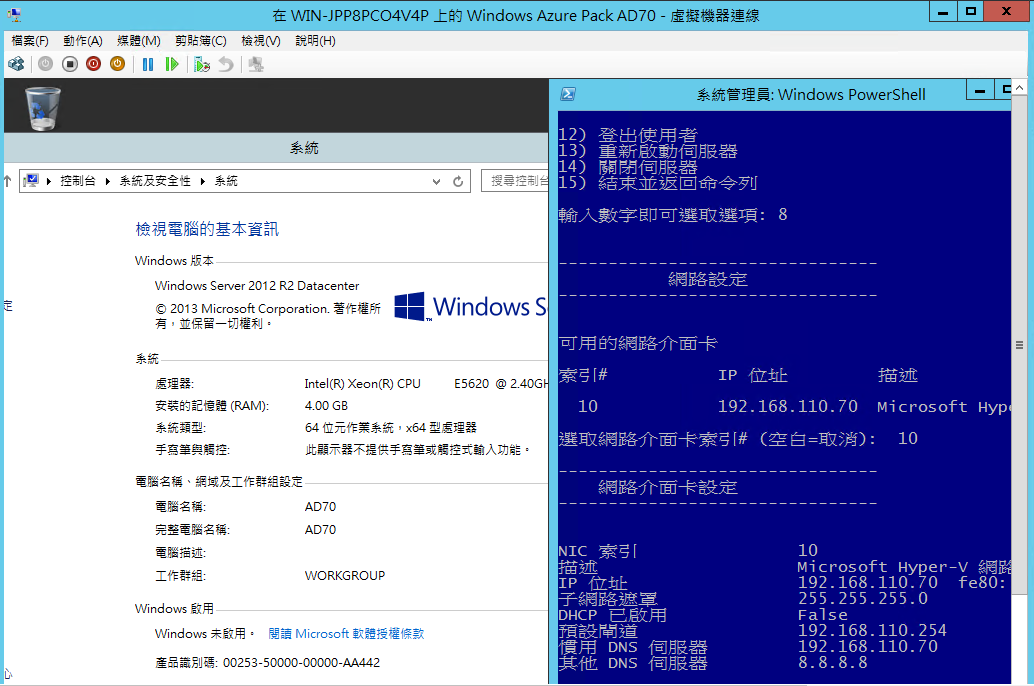Pause the virtual machine

pyautogui.click(x=148, y=64)
